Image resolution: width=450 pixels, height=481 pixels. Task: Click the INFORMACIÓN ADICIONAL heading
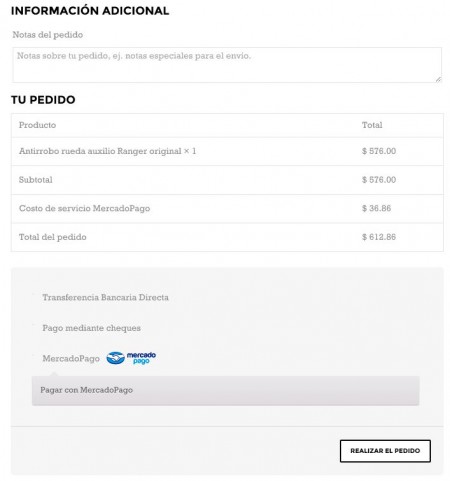[90, 10]
